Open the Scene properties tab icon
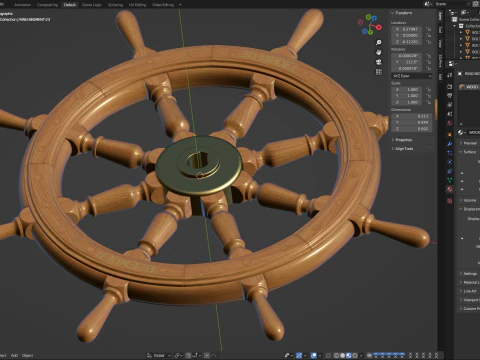This screenshot has height=360, width=480. tap(450, 114)
